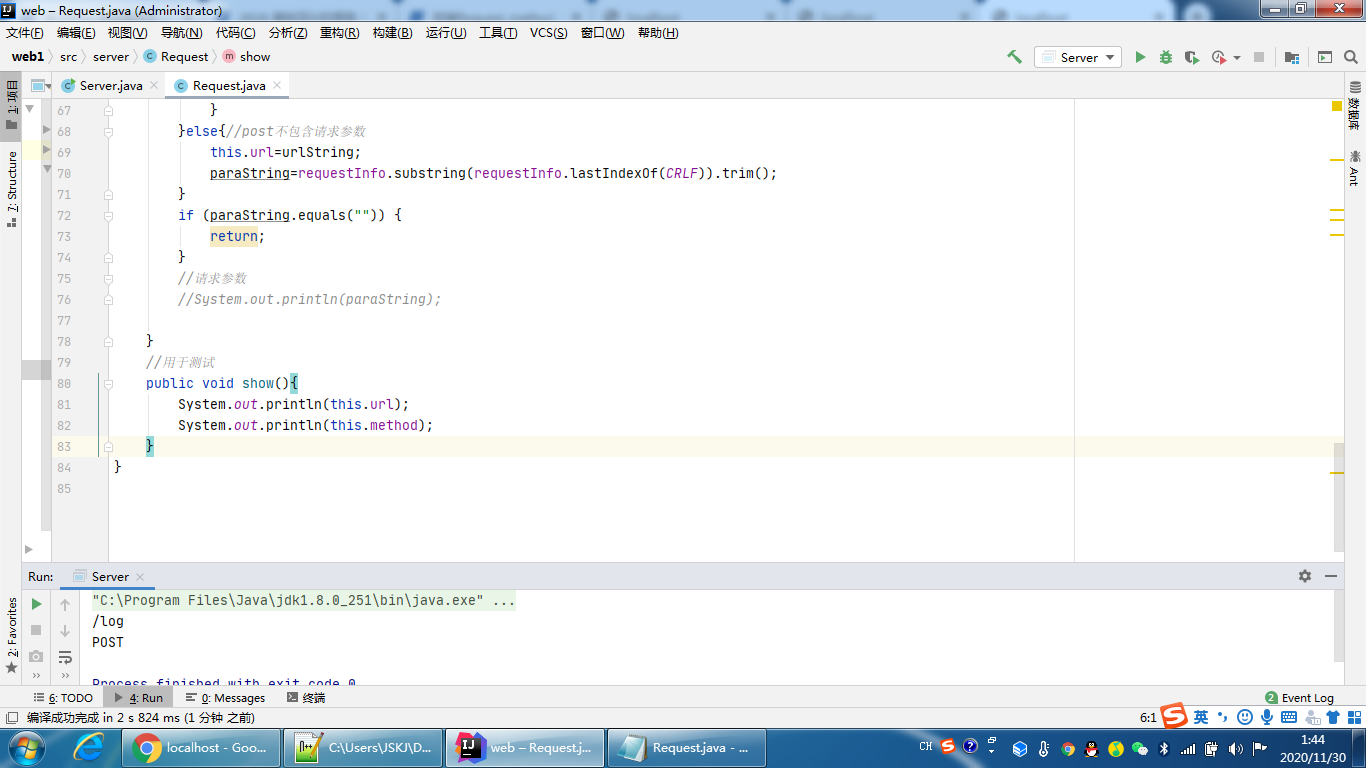Open the 6: TODO tool window tab
The image size is (1366, 768).
(x=64, y=698)
